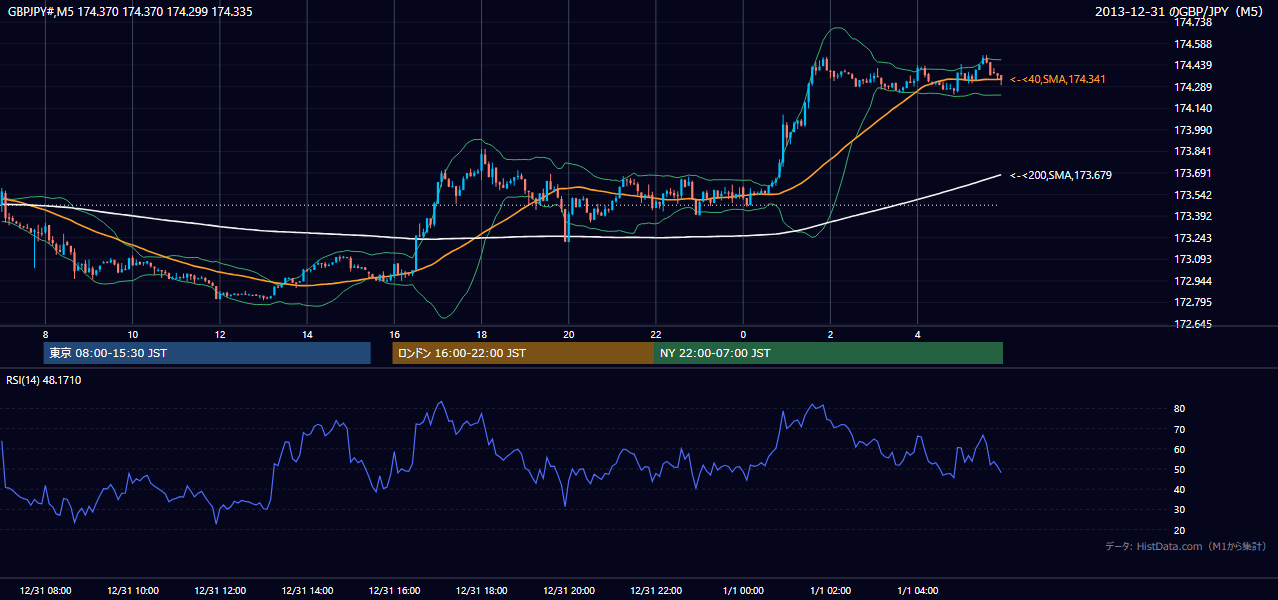Click the date label 12/31 10:00

tap(132, 590)
